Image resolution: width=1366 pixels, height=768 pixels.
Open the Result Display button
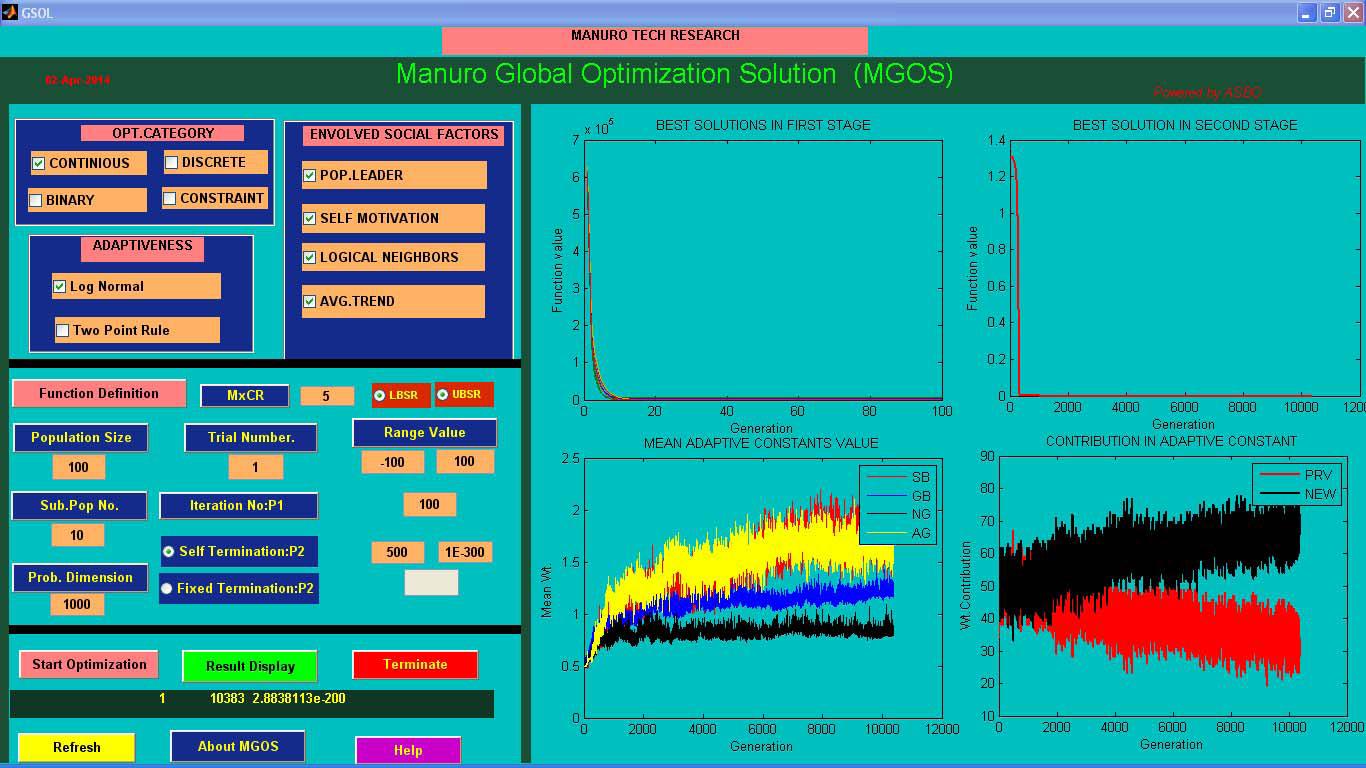click(x=250, y=666)
